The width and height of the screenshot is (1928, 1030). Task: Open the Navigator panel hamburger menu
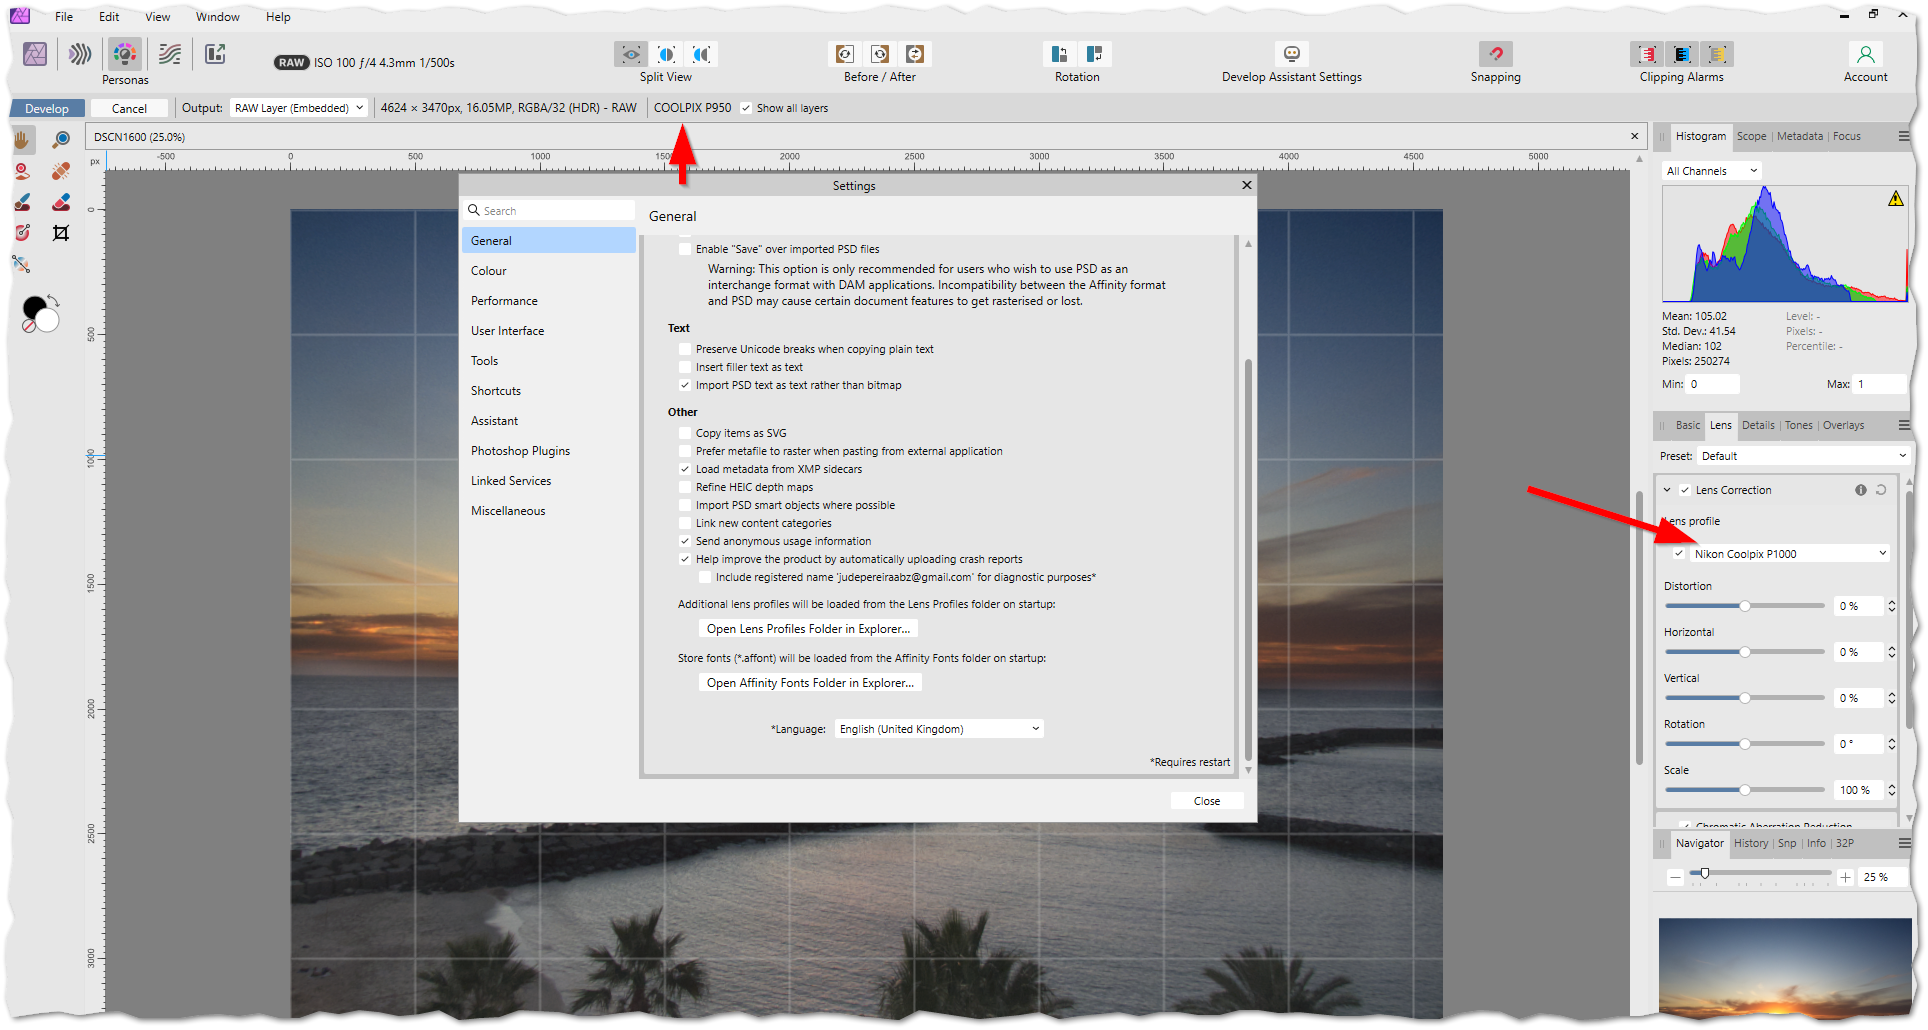click(1904, 843)
